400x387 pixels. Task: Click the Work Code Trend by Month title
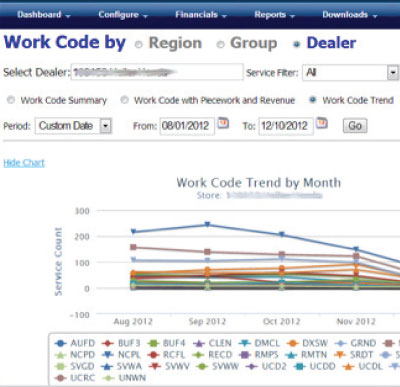259,183
